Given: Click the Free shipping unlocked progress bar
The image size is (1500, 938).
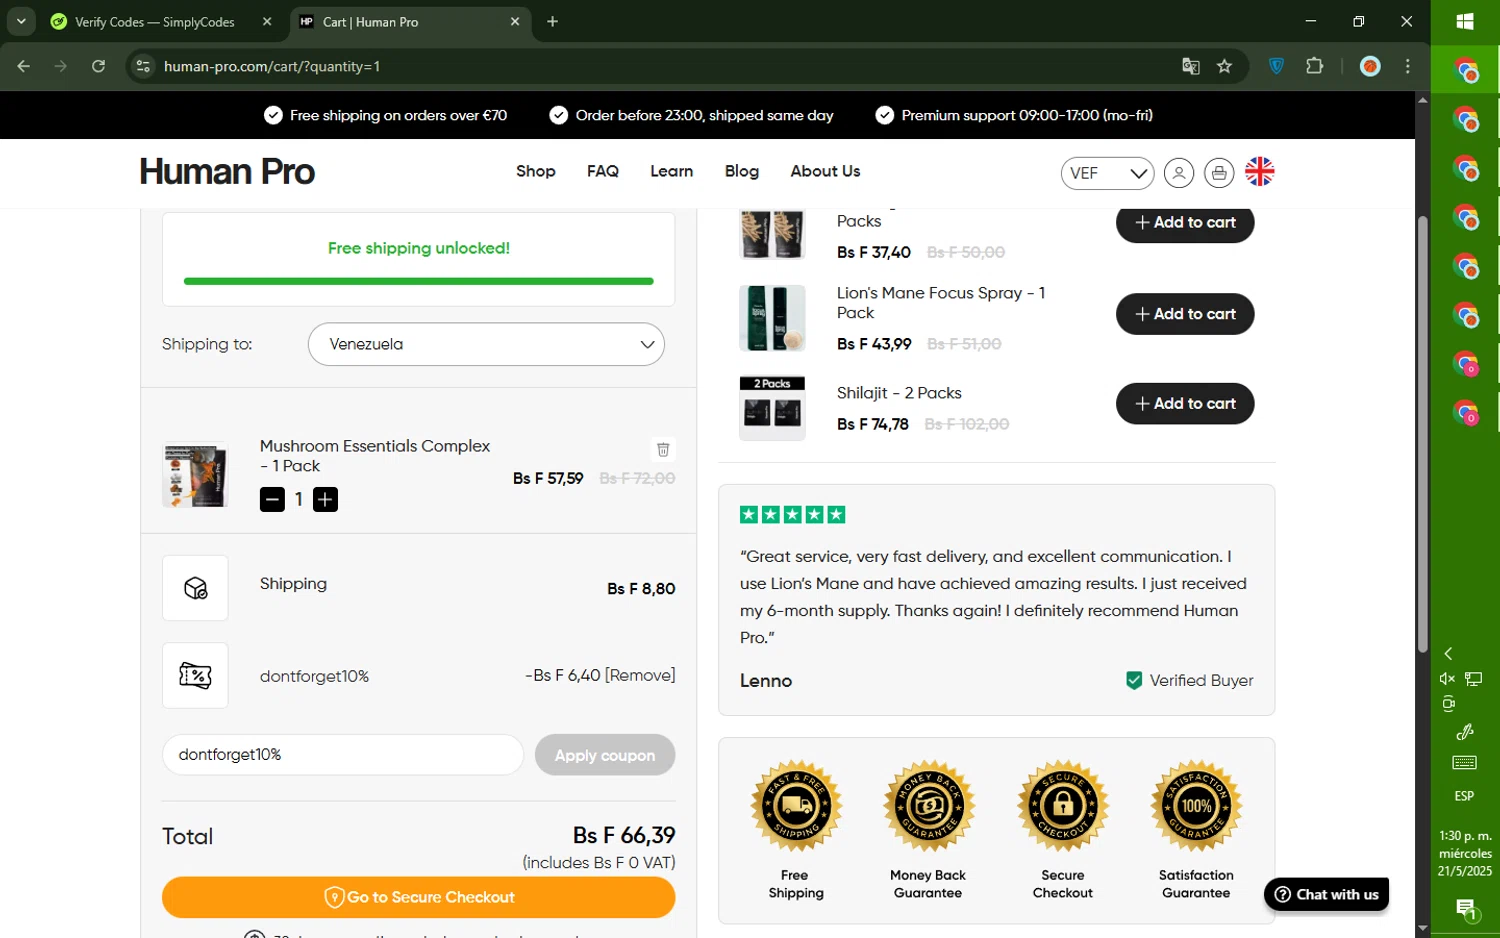Looking at the screenshot, I should (418, 281).
